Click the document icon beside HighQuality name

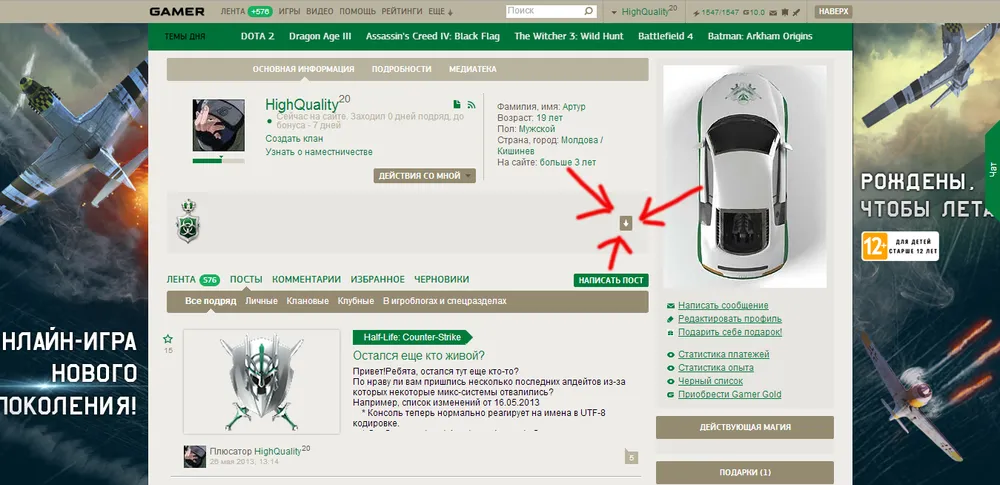point(457,104)
